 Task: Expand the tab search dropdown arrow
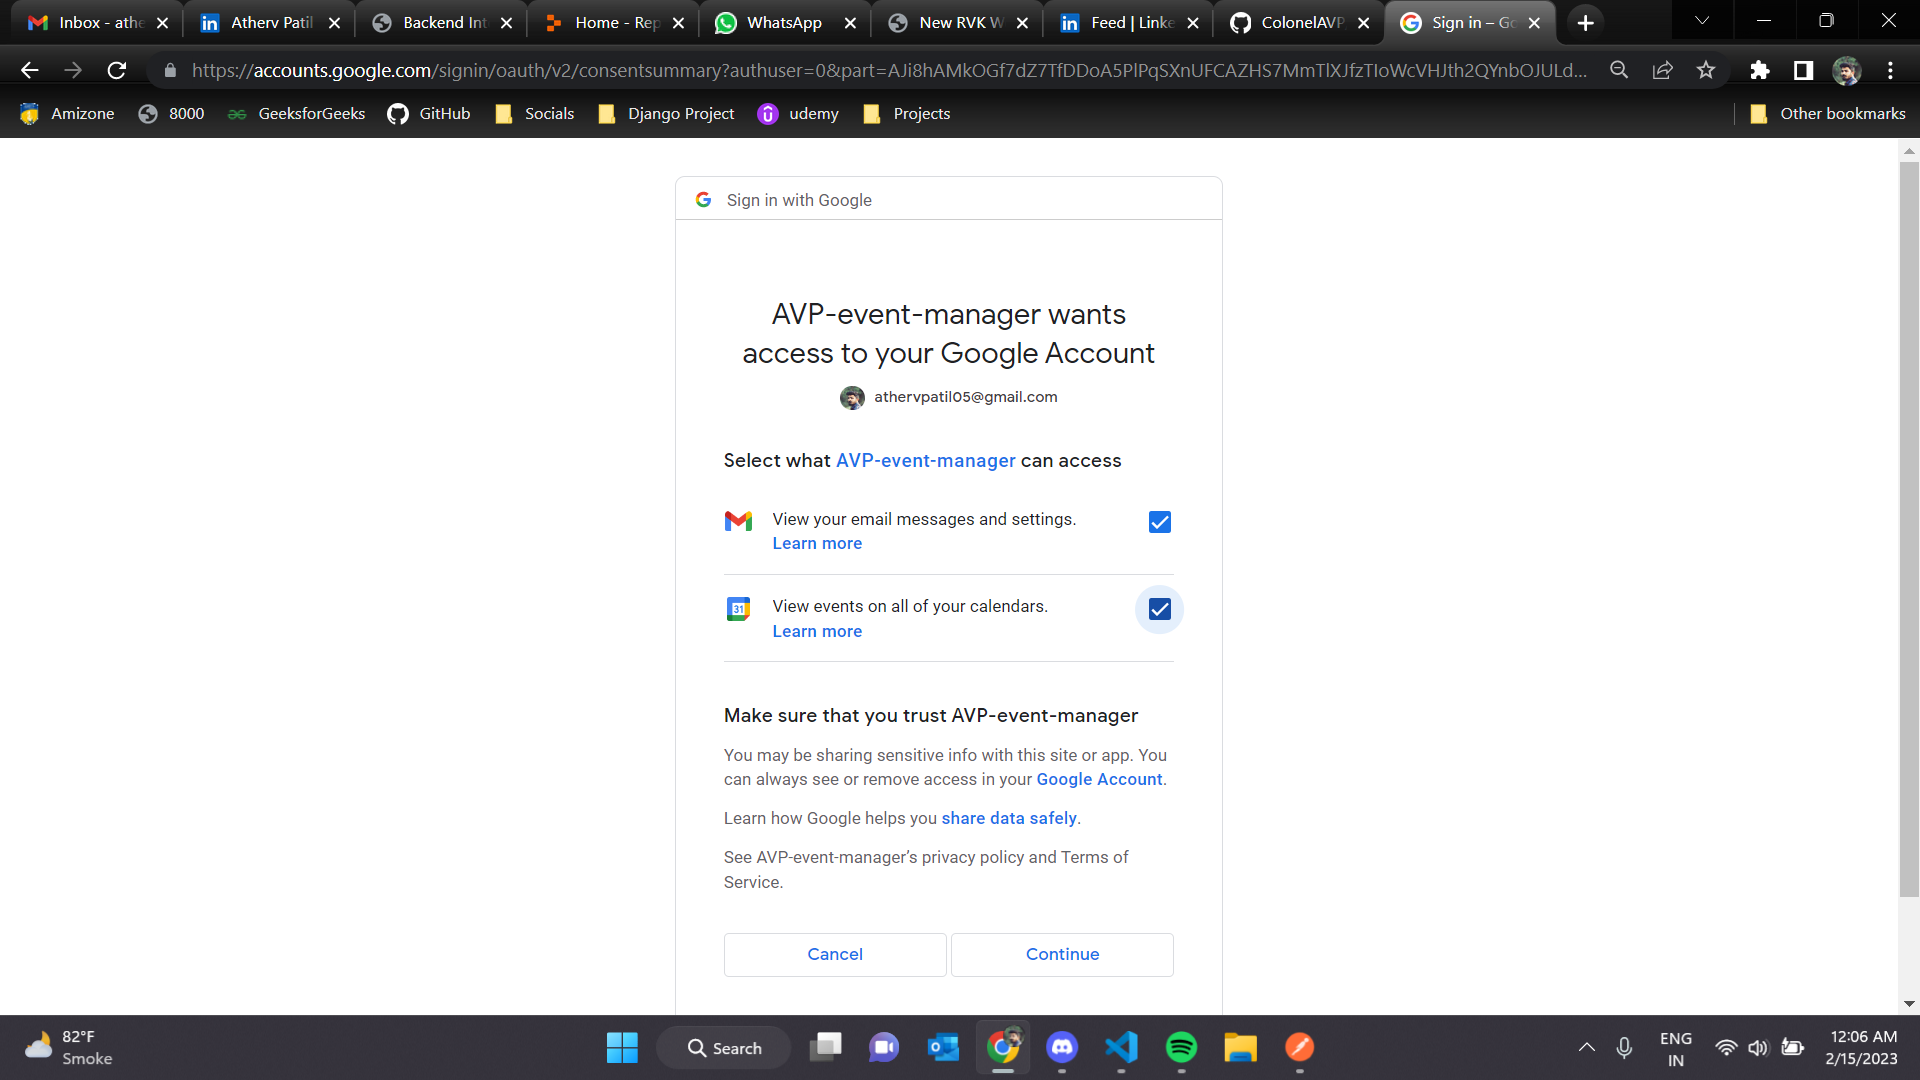pyautogui.click(x=1702, y=21)
